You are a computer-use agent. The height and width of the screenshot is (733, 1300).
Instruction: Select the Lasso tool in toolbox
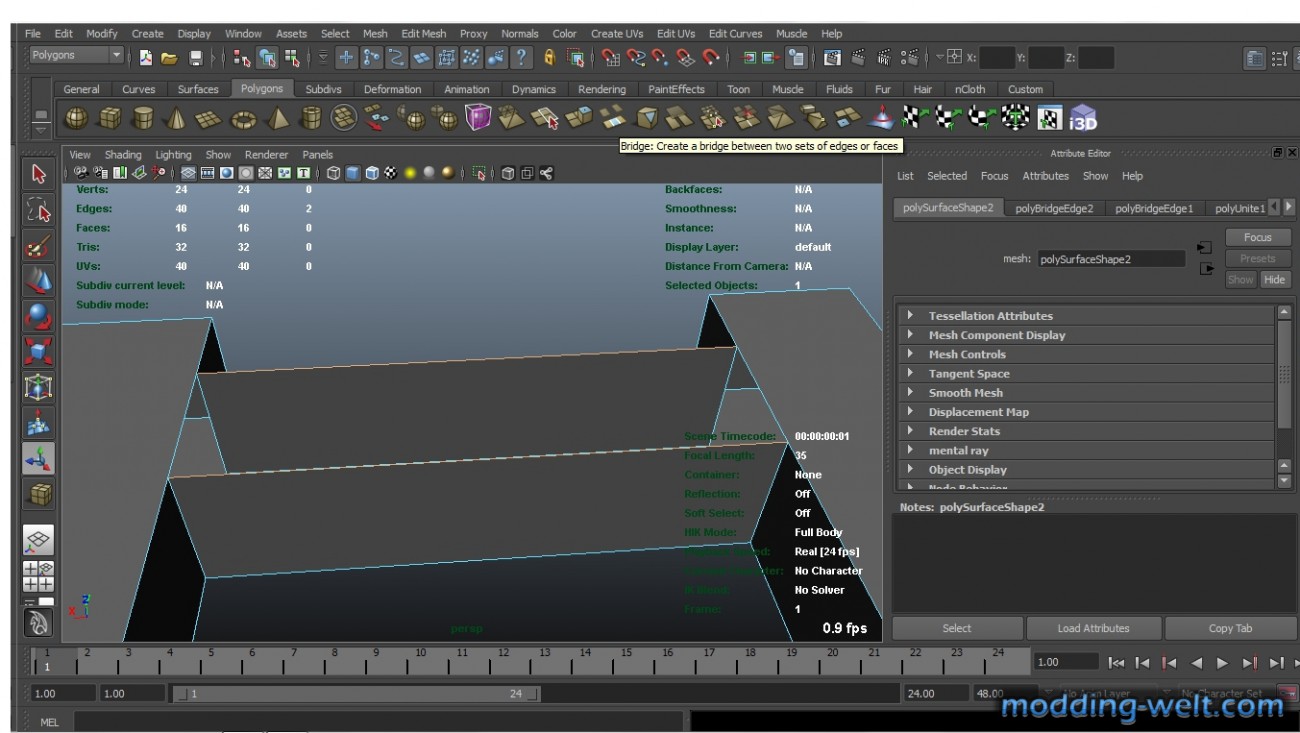pos(39,211)
